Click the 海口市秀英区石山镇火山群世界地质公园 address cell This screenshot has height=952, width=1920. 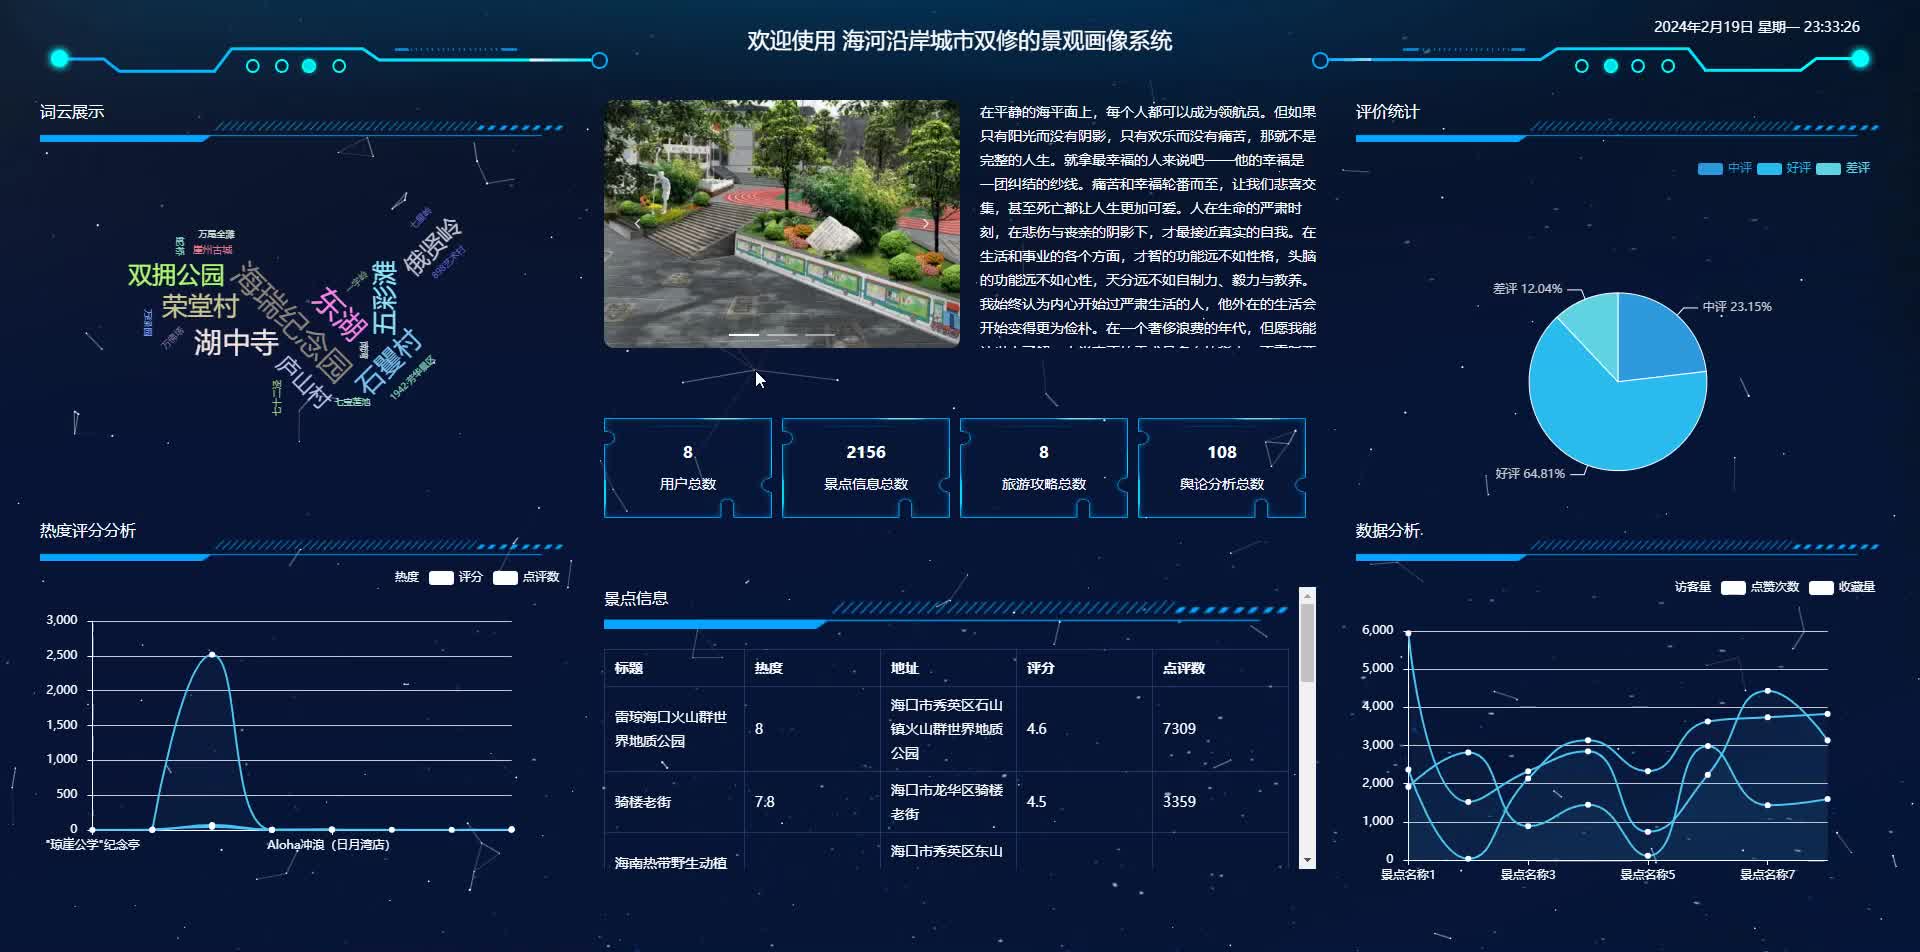(947, 729)
